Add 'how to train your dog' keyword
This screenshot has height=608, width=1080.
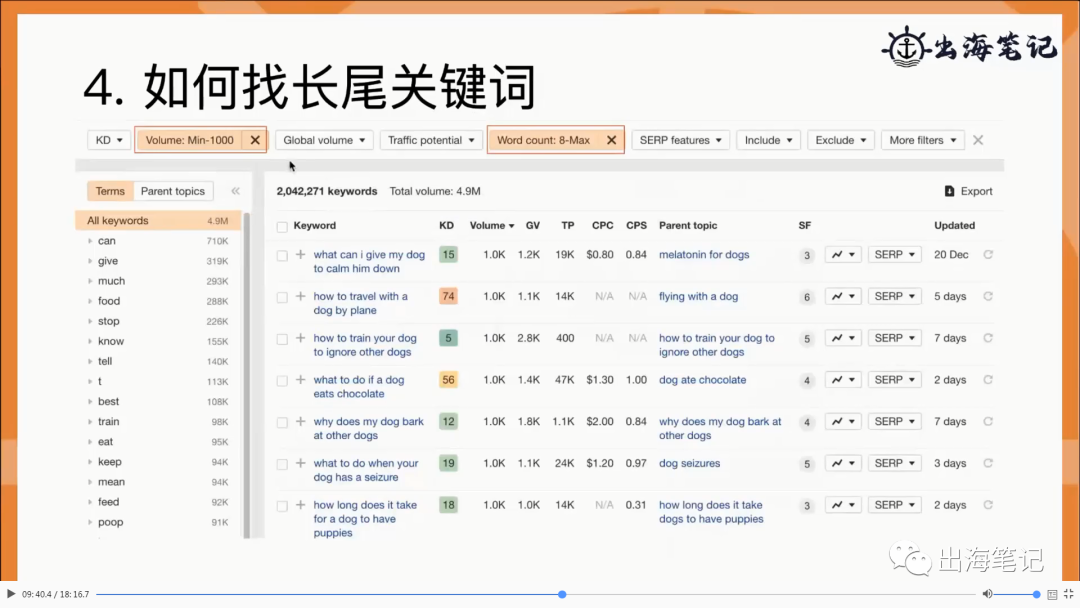(300, 338)
